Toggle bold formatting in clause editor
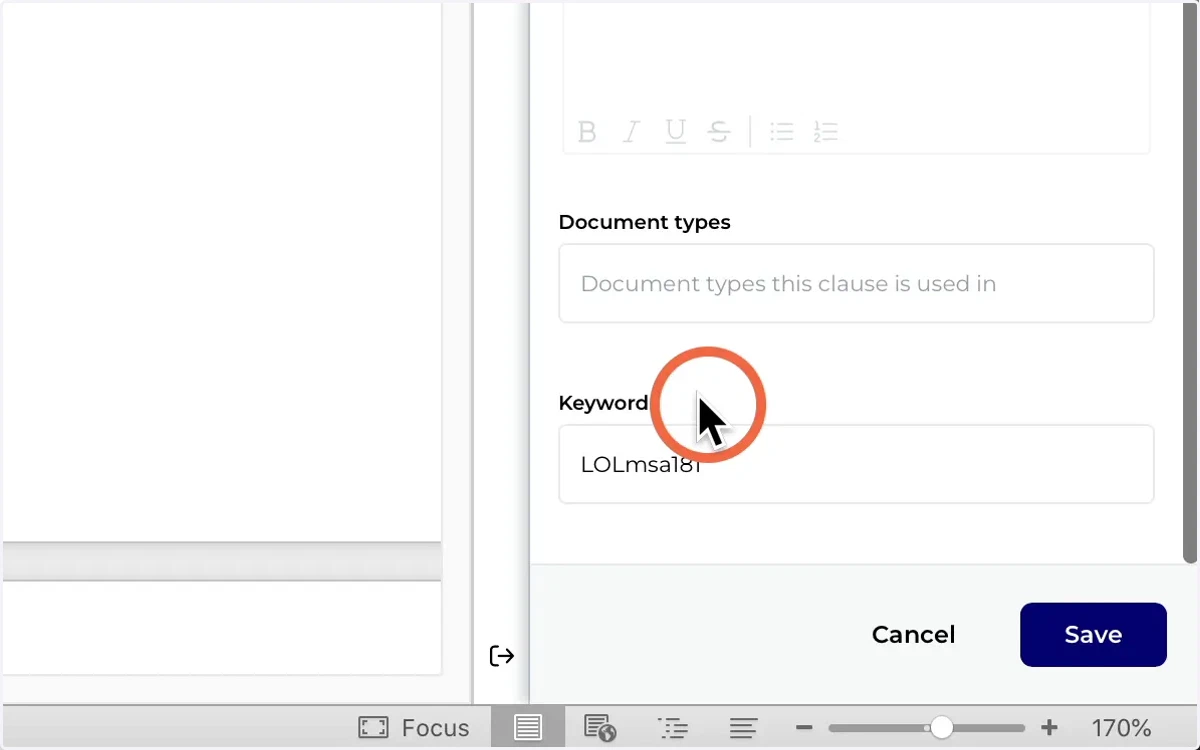This screenshot has height=750, width=1200. pos(587,132)
